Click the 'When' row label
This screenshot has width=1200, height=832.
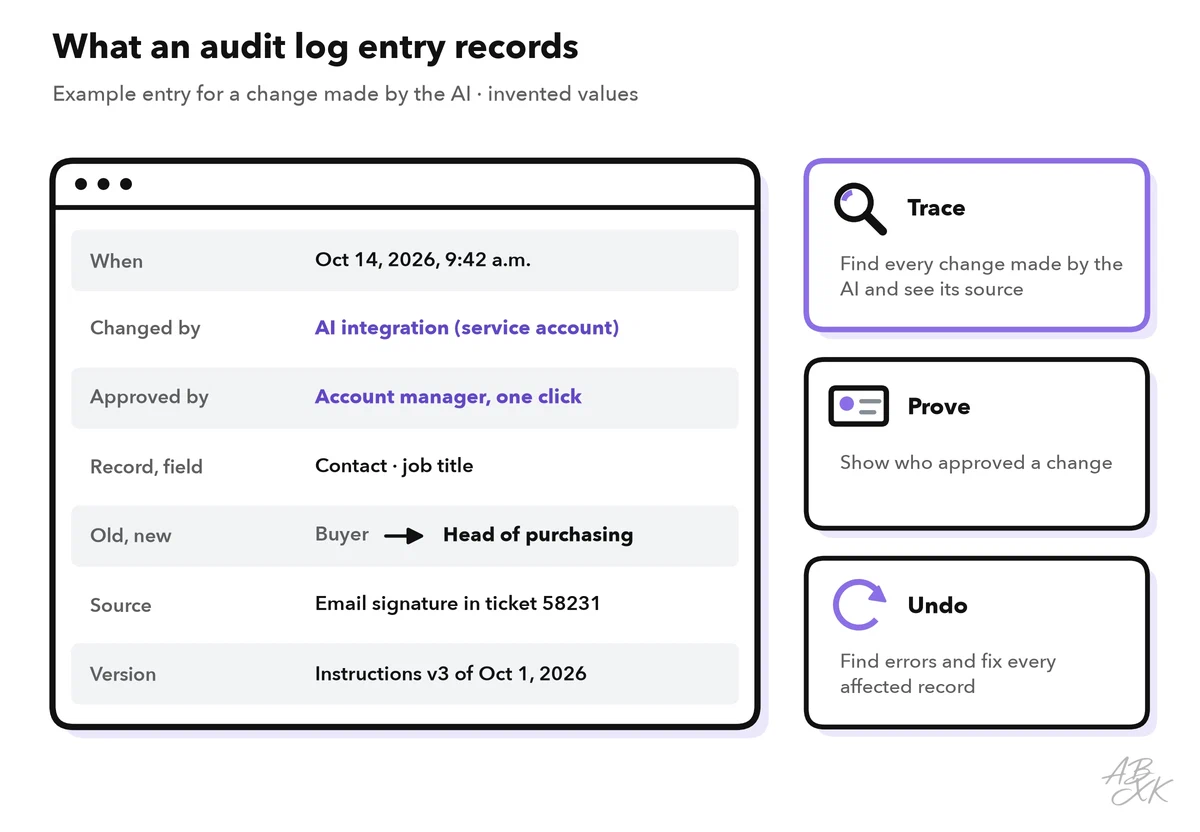(116, 261)
